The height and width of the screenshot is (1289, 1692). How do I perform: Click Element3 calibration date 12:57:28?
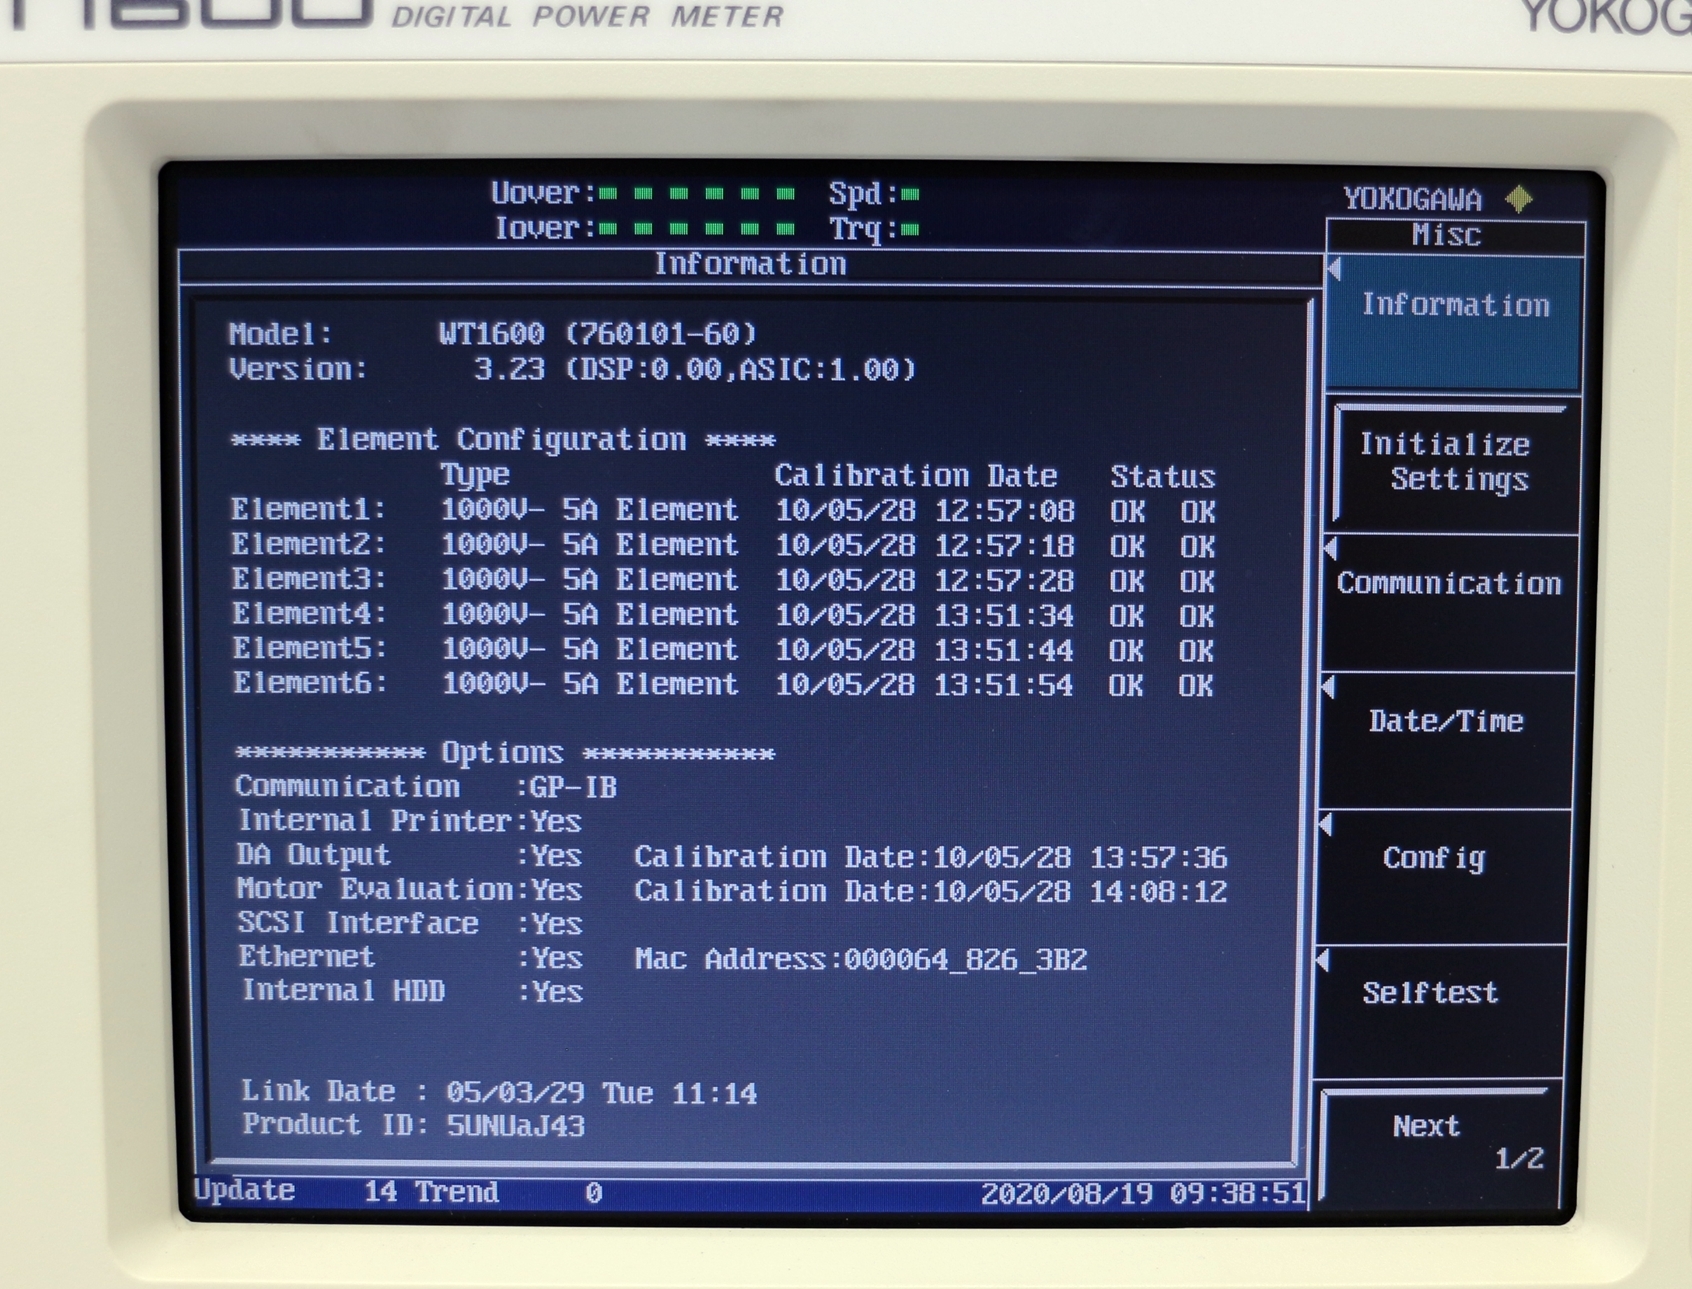click(x=925, y=582)
